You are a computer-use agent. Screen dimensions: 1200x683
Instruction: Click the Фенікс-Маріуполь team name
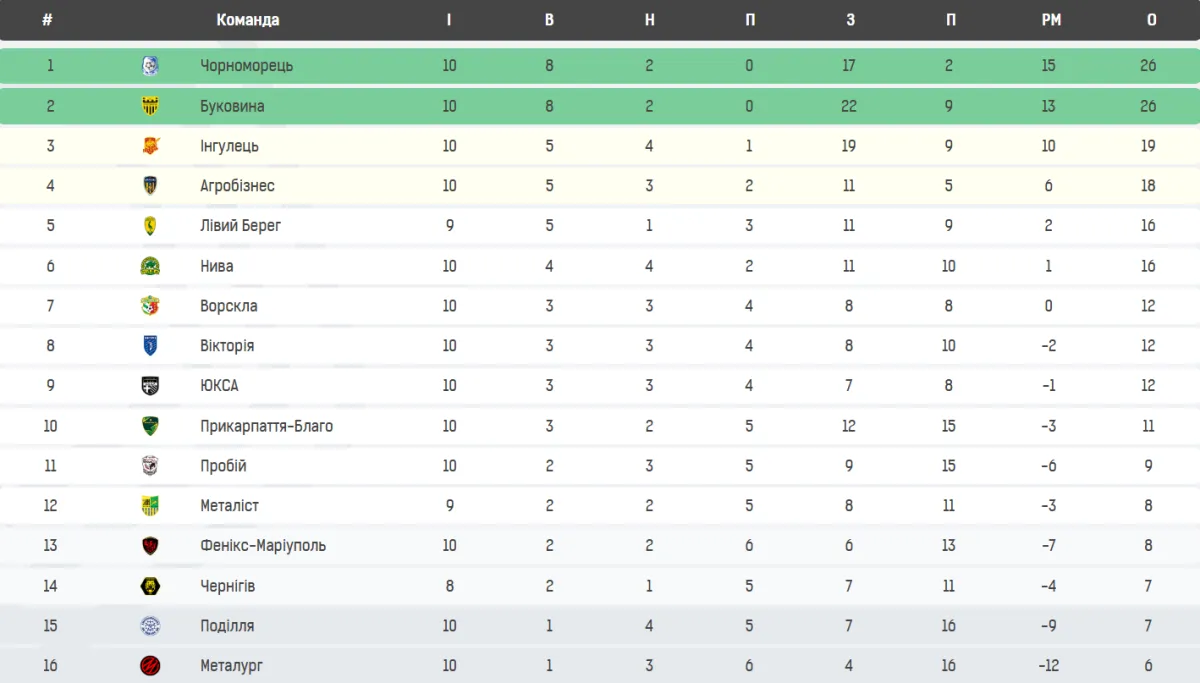(x=262, y=546)
